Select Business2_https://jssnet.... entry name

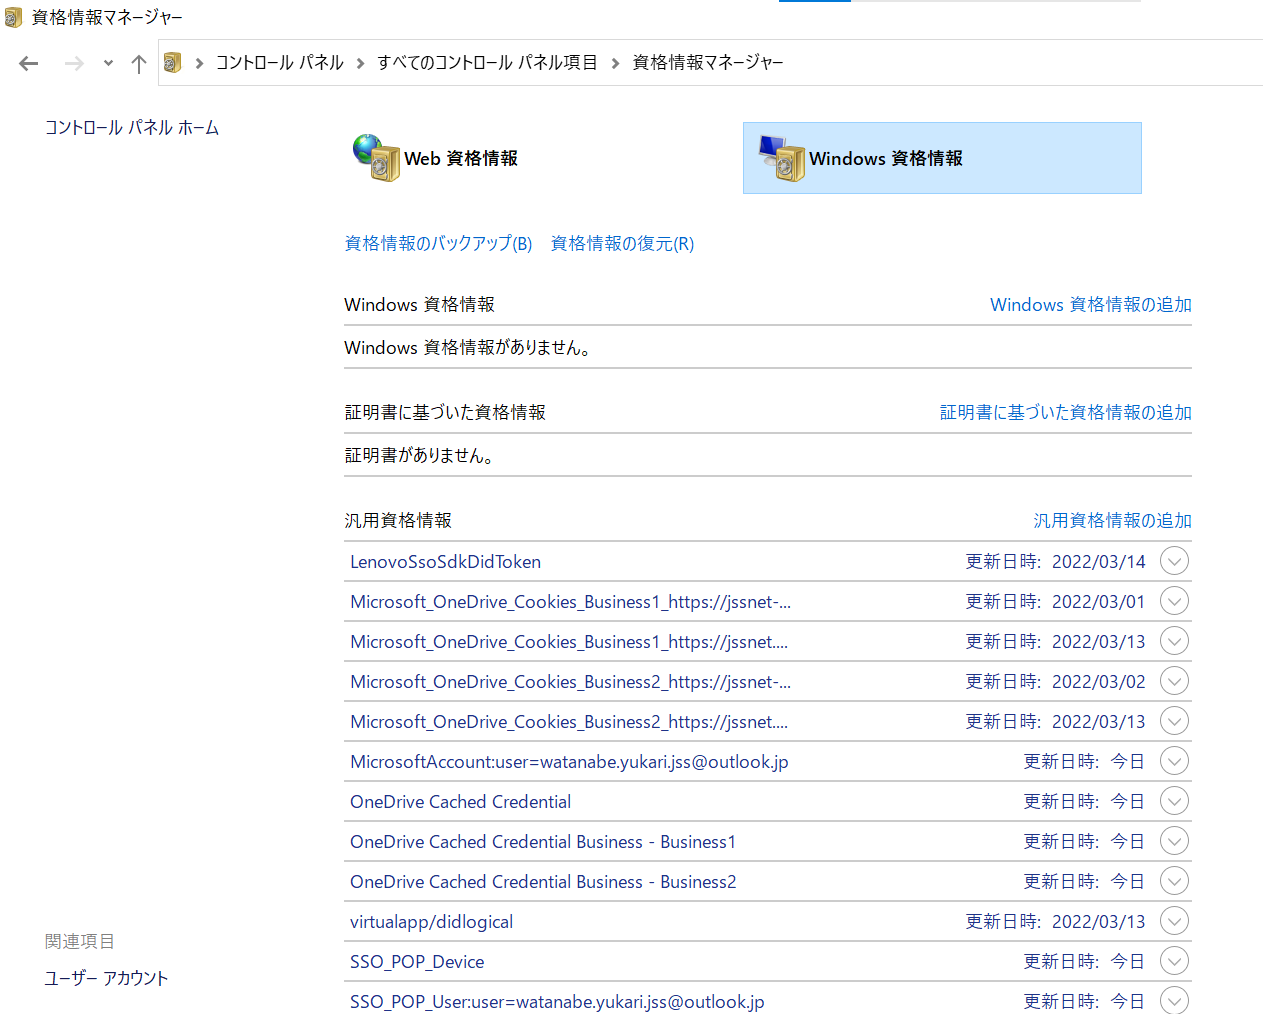point(569,722)
